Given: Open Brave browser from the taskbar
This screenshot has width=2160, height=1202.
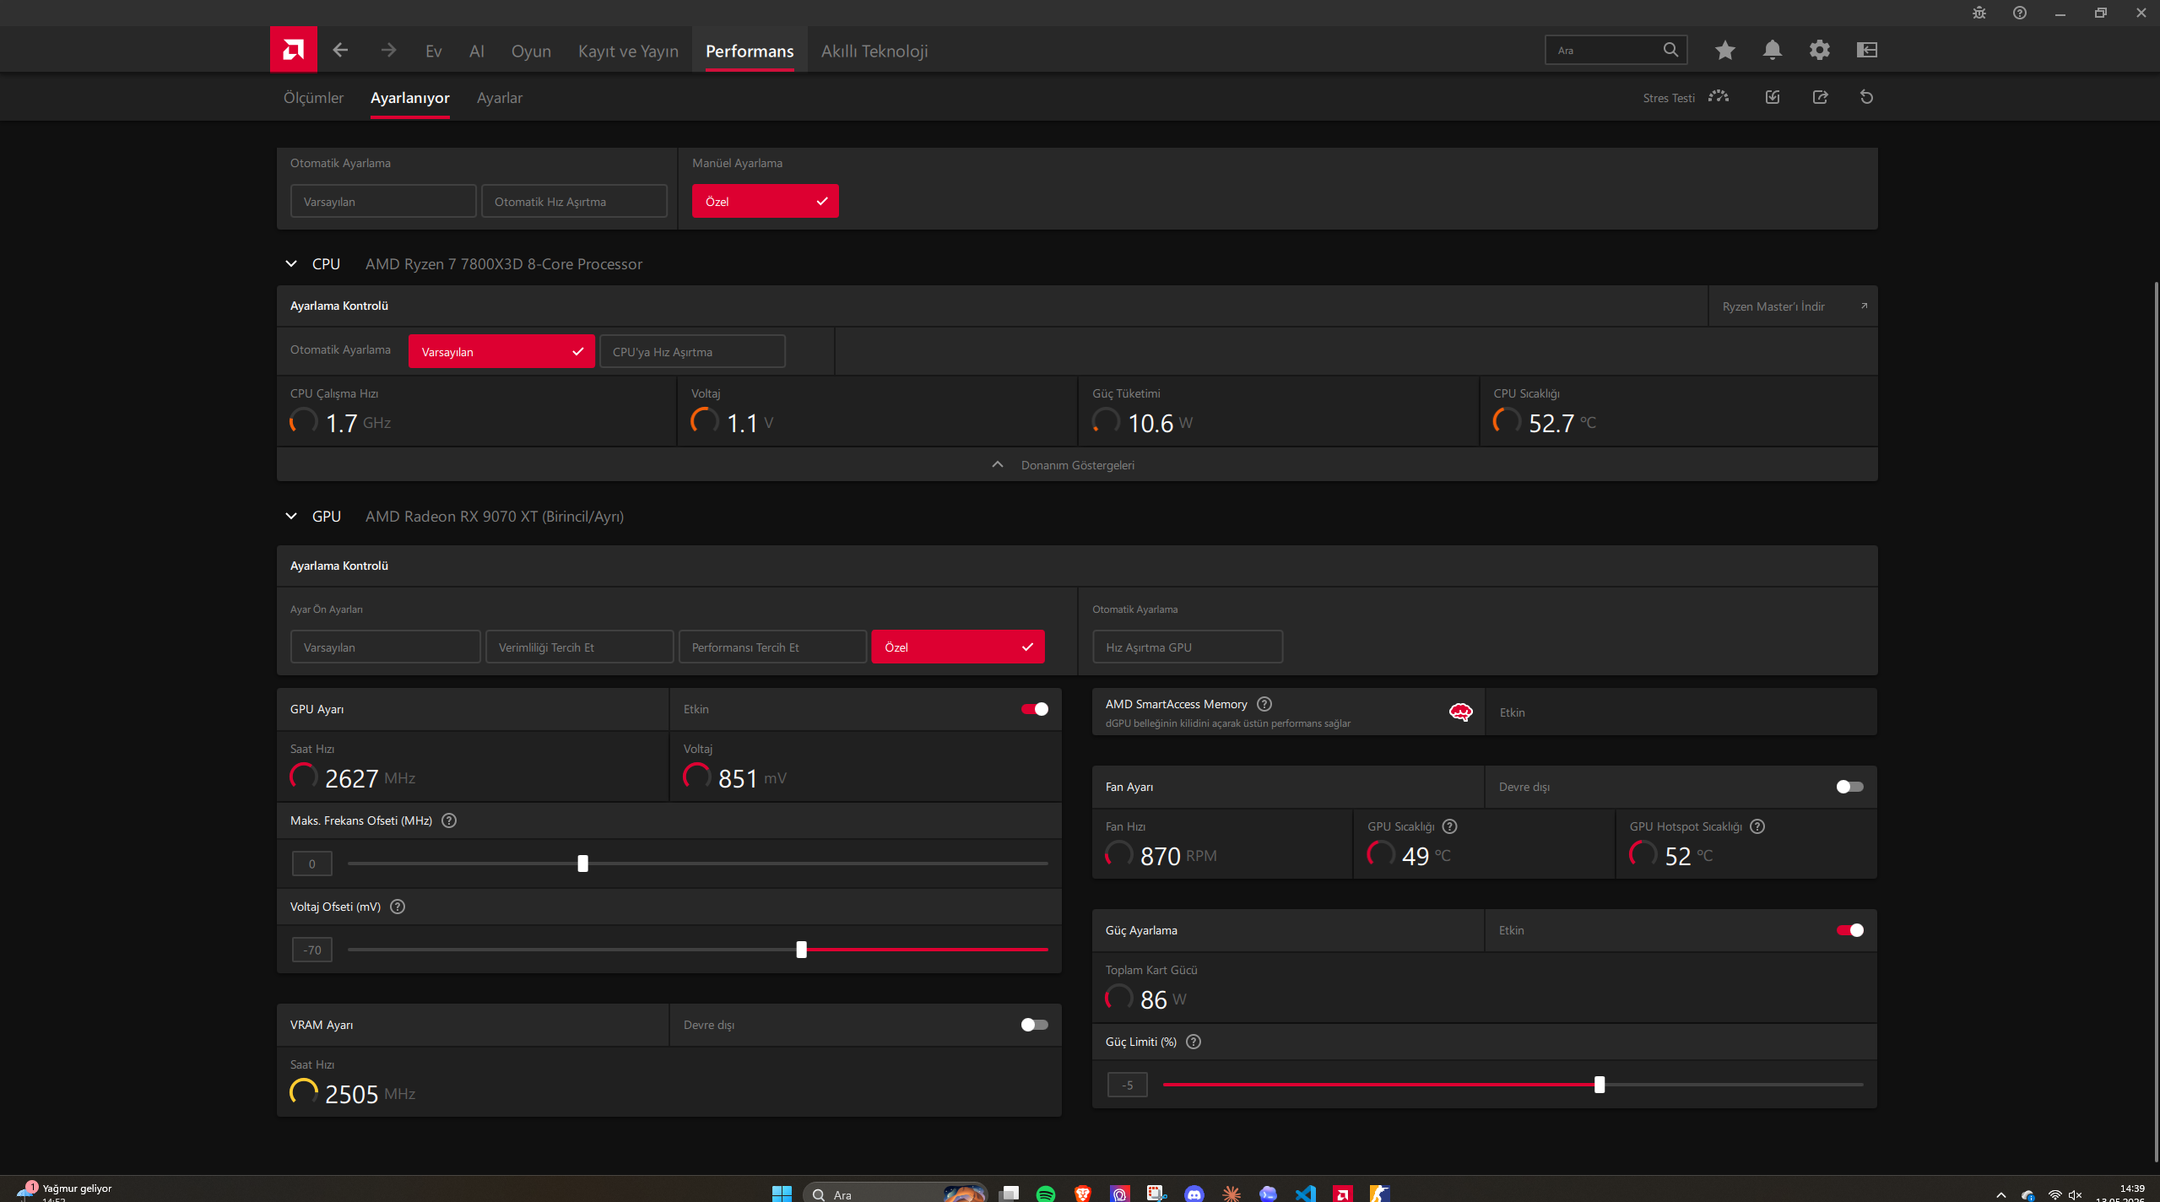Looking at the screenshot, I should coord(1083,1193).
